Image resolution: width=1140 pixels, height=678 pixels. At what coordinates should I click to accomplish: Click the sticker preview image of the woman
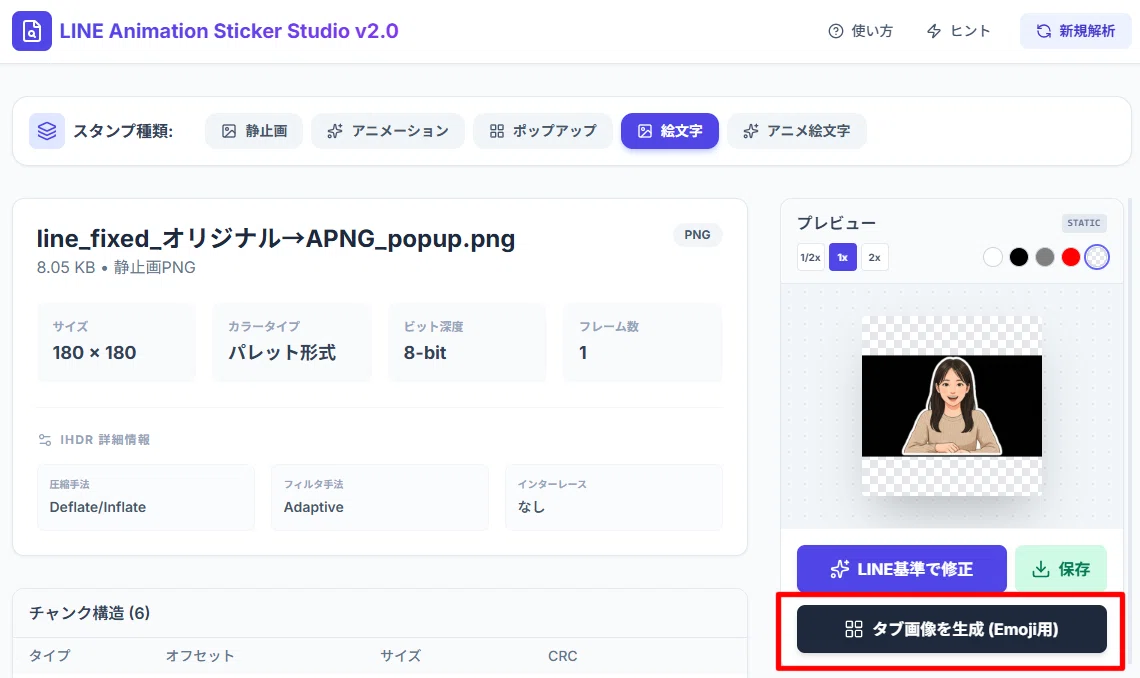[952, 405]
